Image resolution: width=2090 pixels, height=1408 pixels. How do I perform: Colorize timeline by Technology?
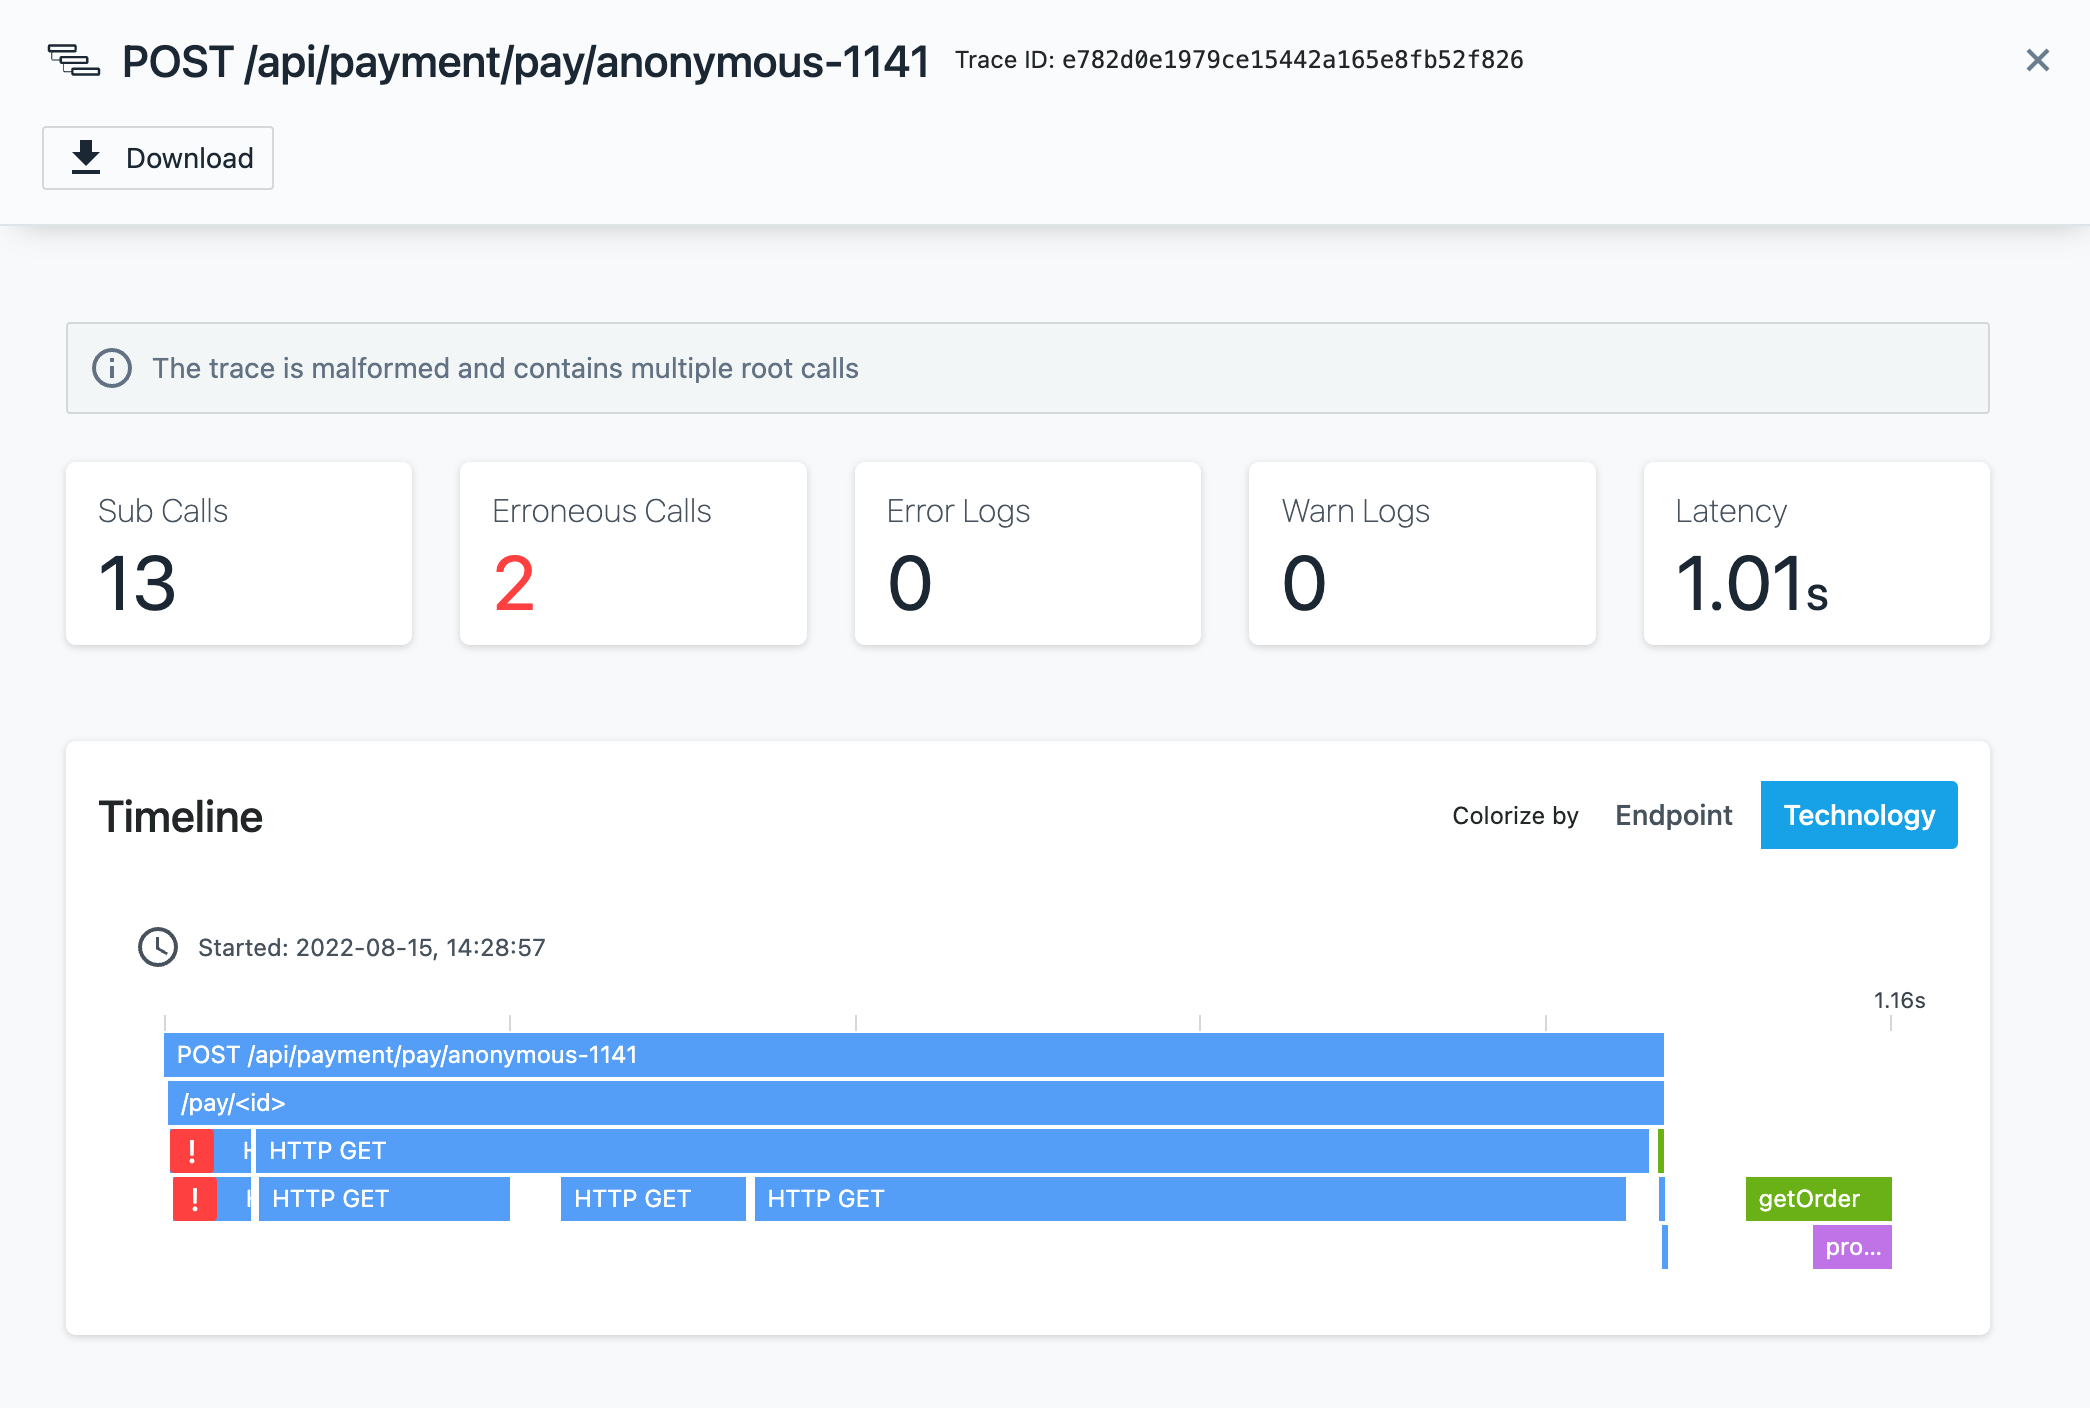pos(1859,815)
